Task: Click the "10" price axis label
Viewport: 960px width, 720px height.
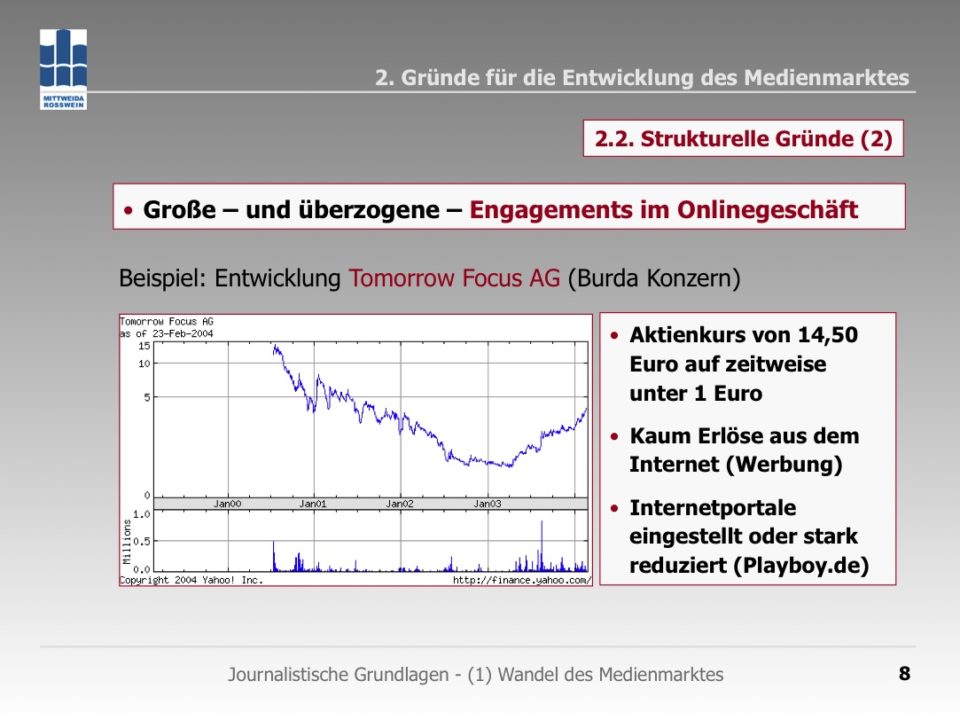Action: point(144,364)
